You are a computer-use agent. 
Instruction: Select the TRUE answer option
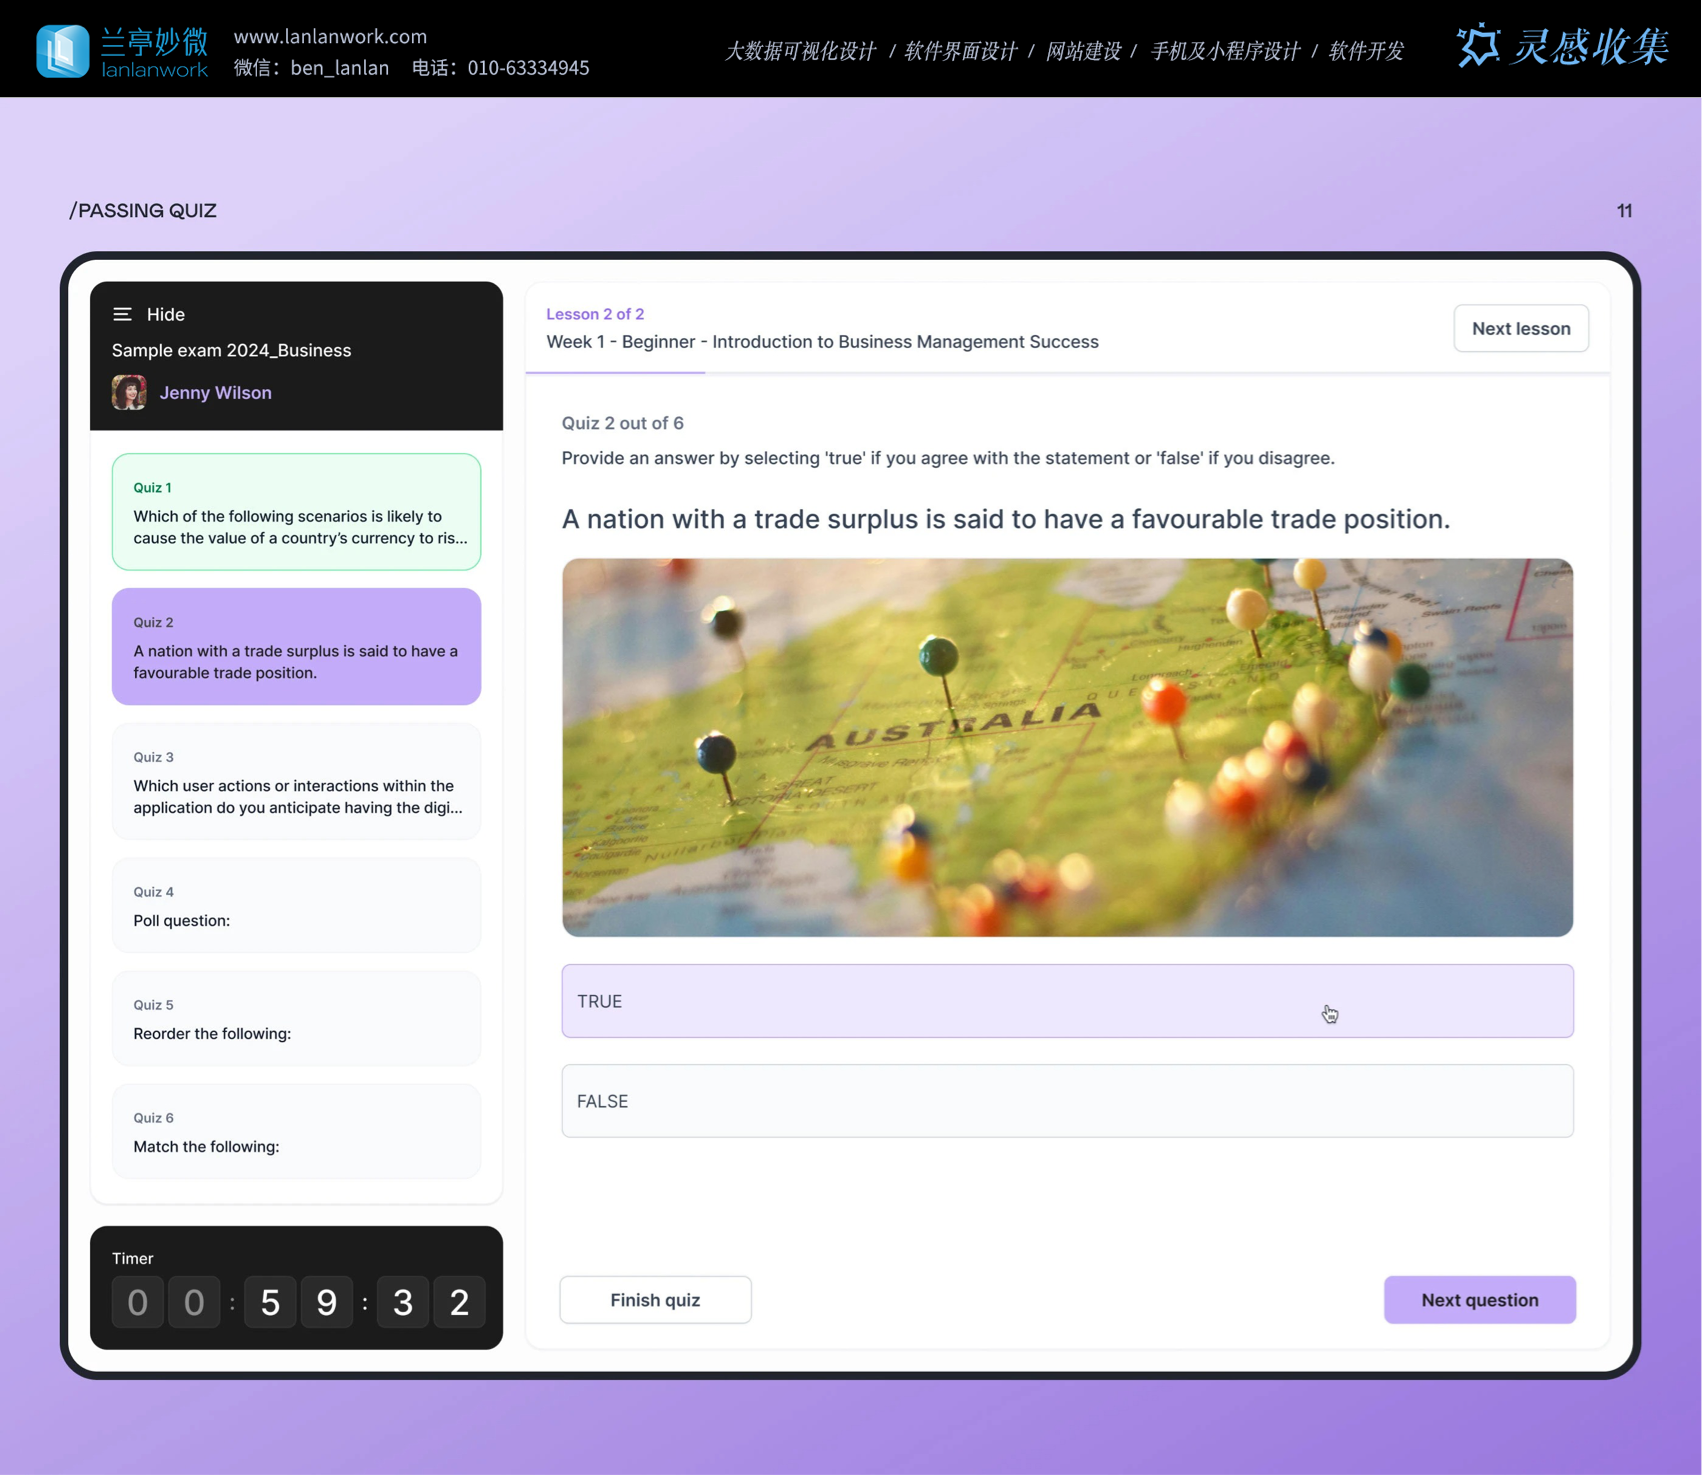[x=1066, y=1001]
